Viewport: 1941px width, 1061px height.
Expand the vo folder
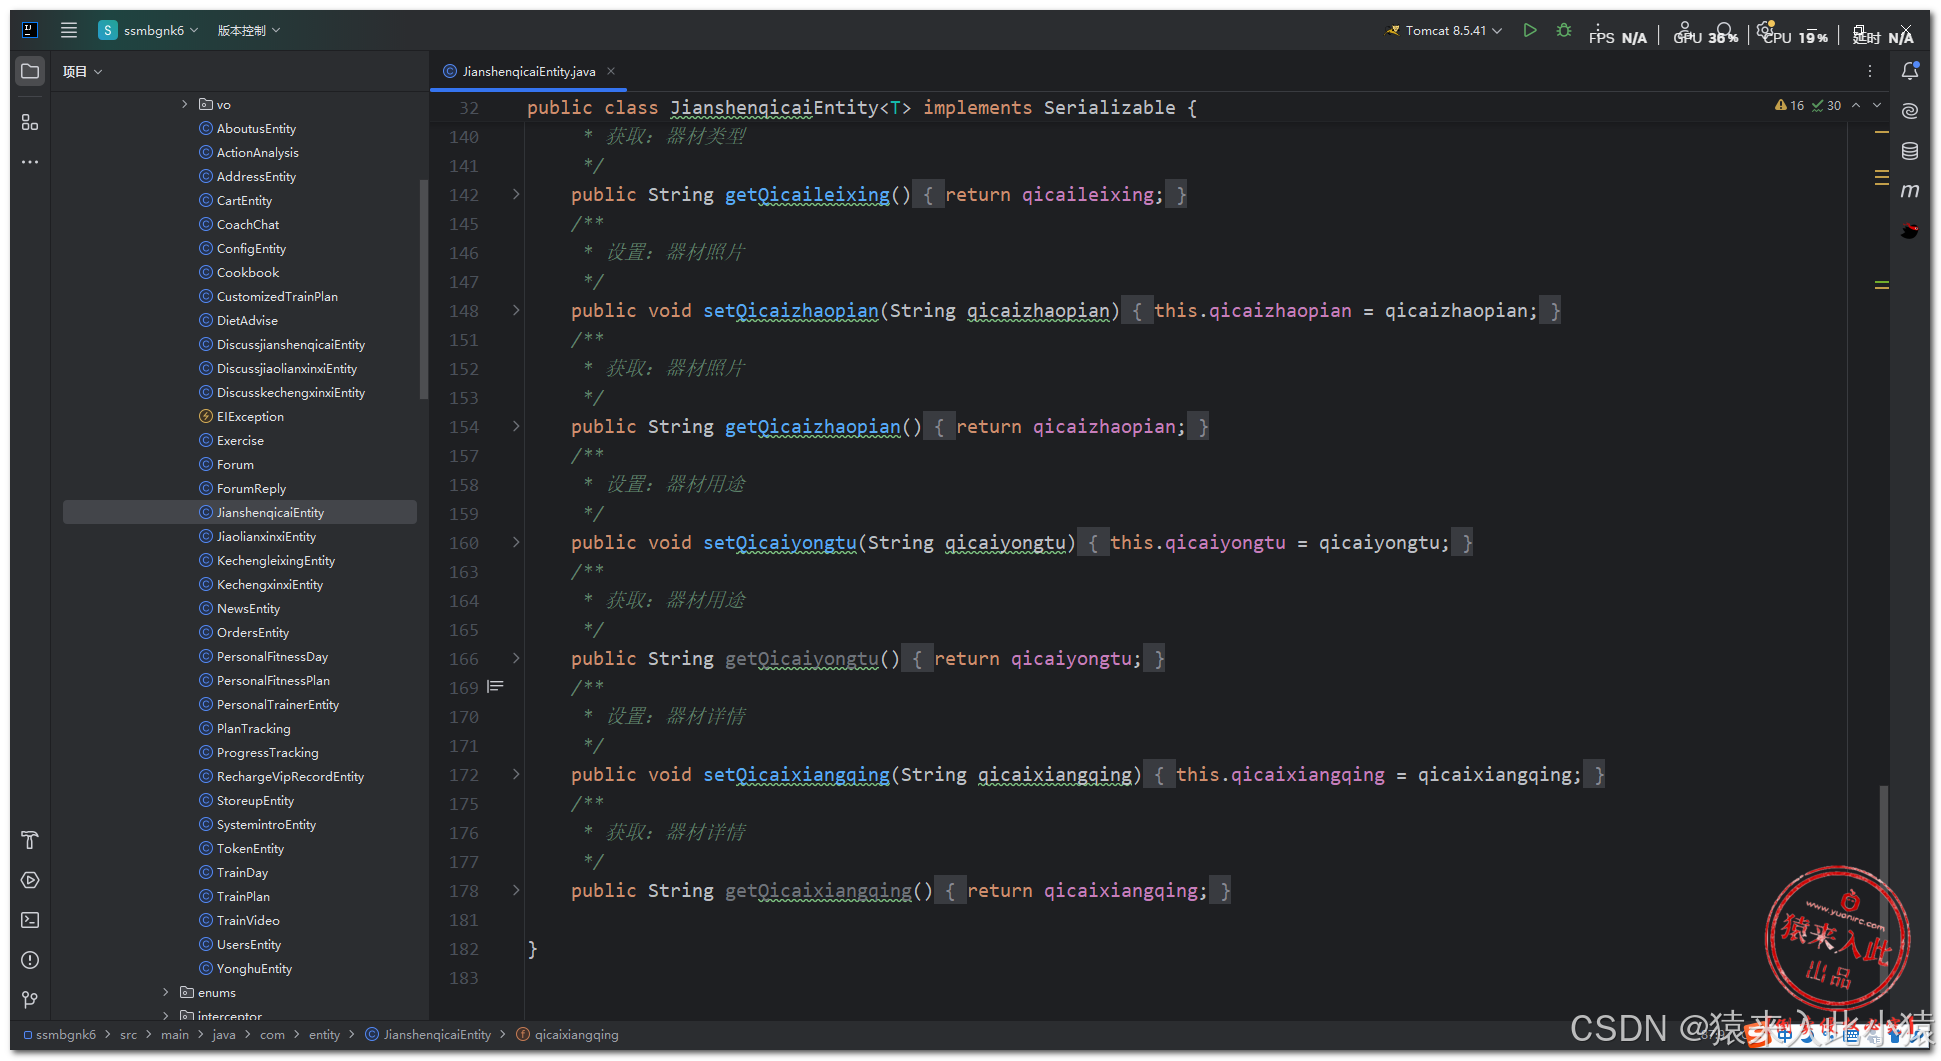(185, 104)
